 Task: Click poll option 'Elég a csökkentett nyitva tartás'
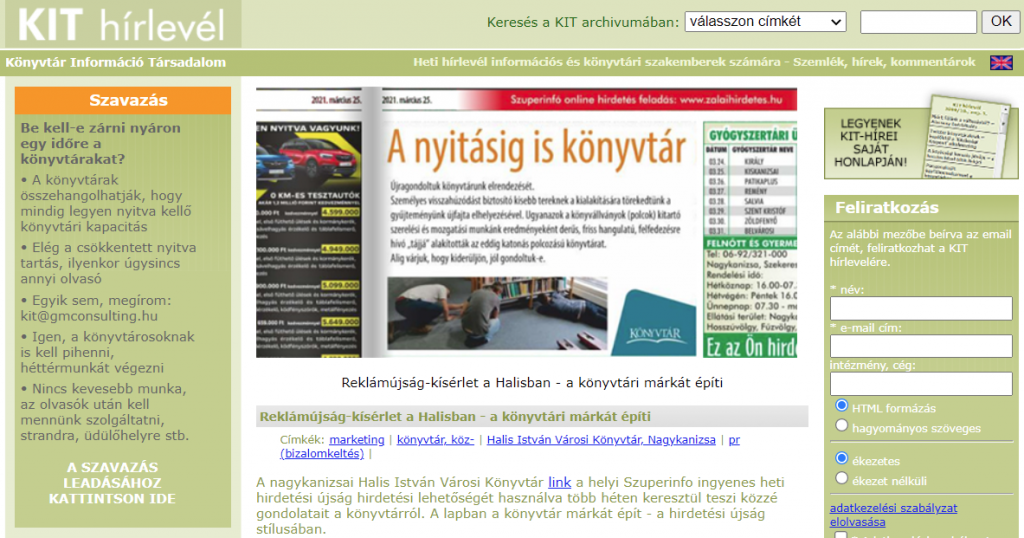(x=108, y=263)
